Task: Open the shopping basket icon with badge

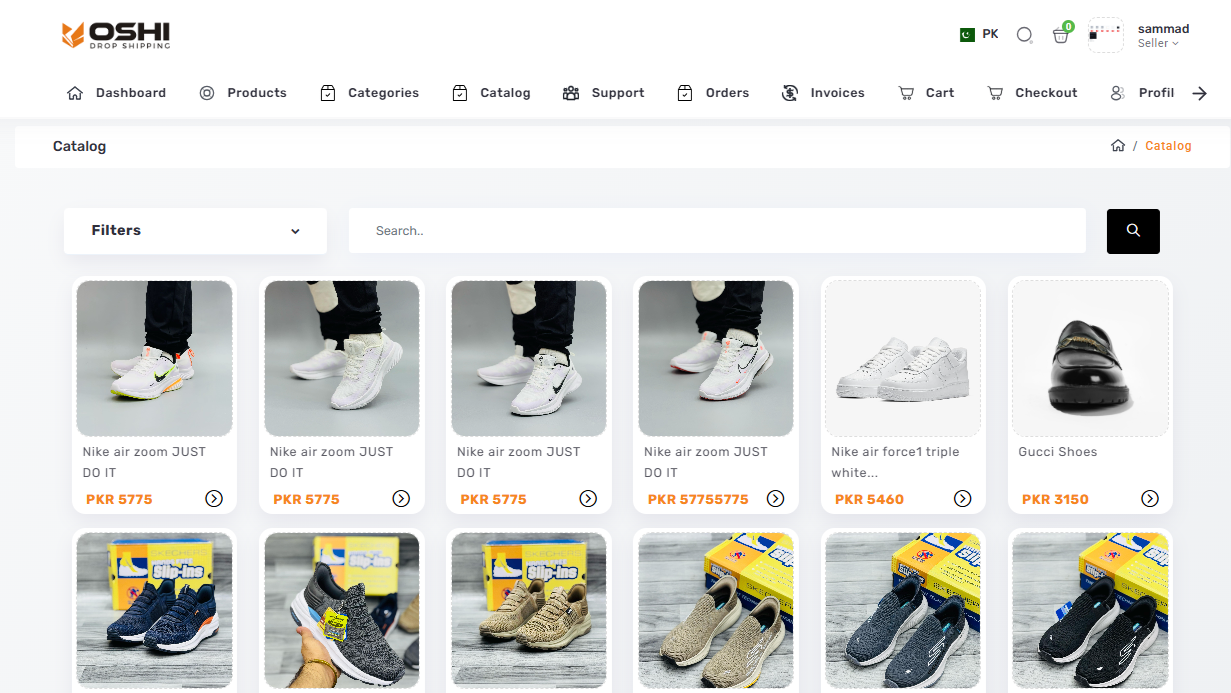Action: pyautogui.click(x=1061, y=35)
